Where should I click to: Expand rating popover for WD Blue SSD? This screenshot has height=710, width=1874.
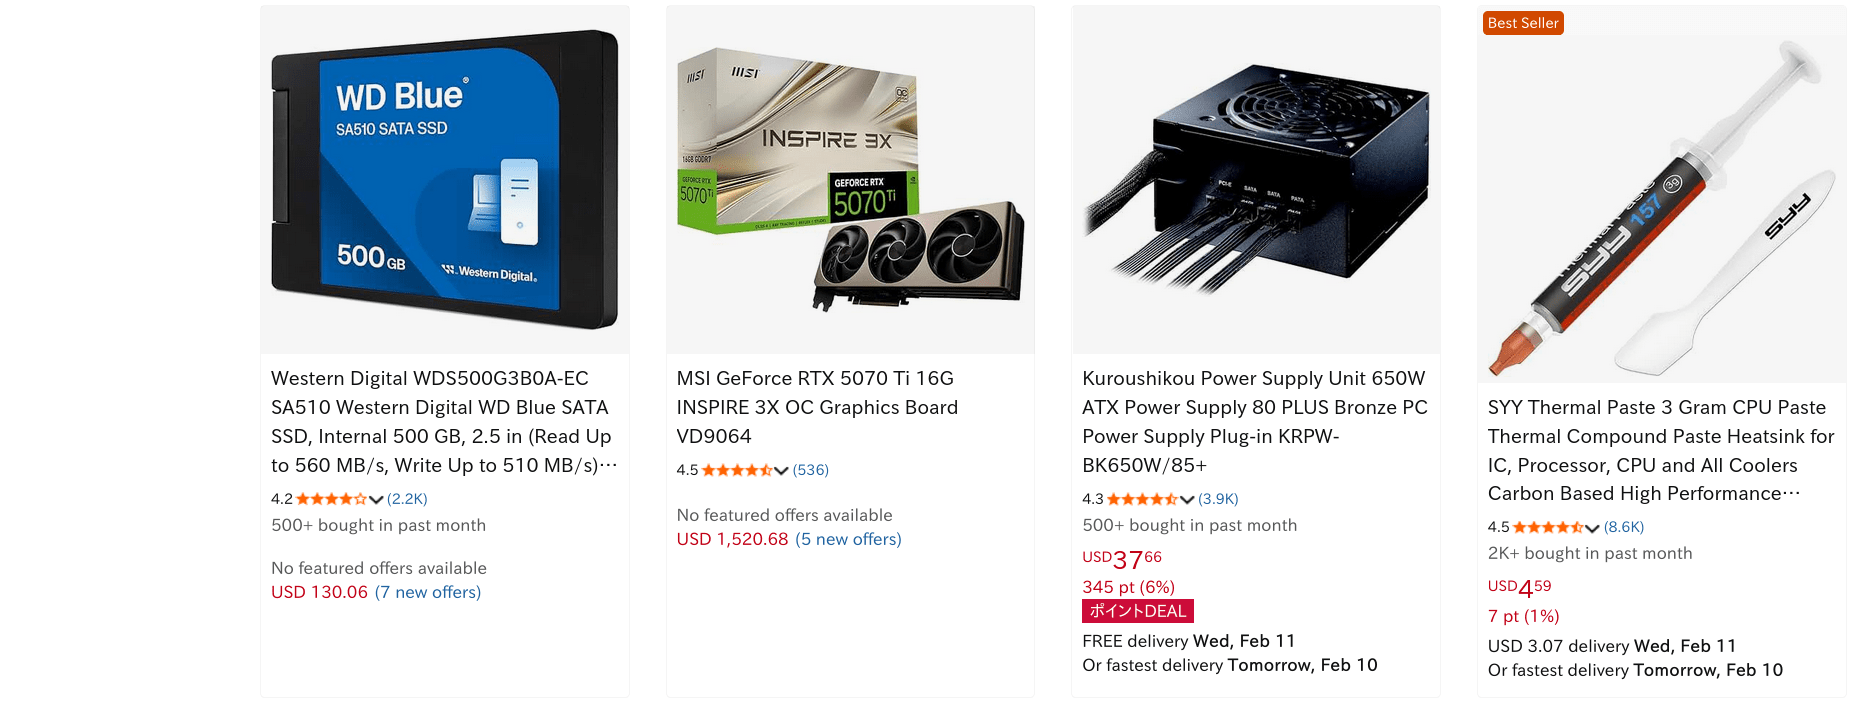coord(376,499)
